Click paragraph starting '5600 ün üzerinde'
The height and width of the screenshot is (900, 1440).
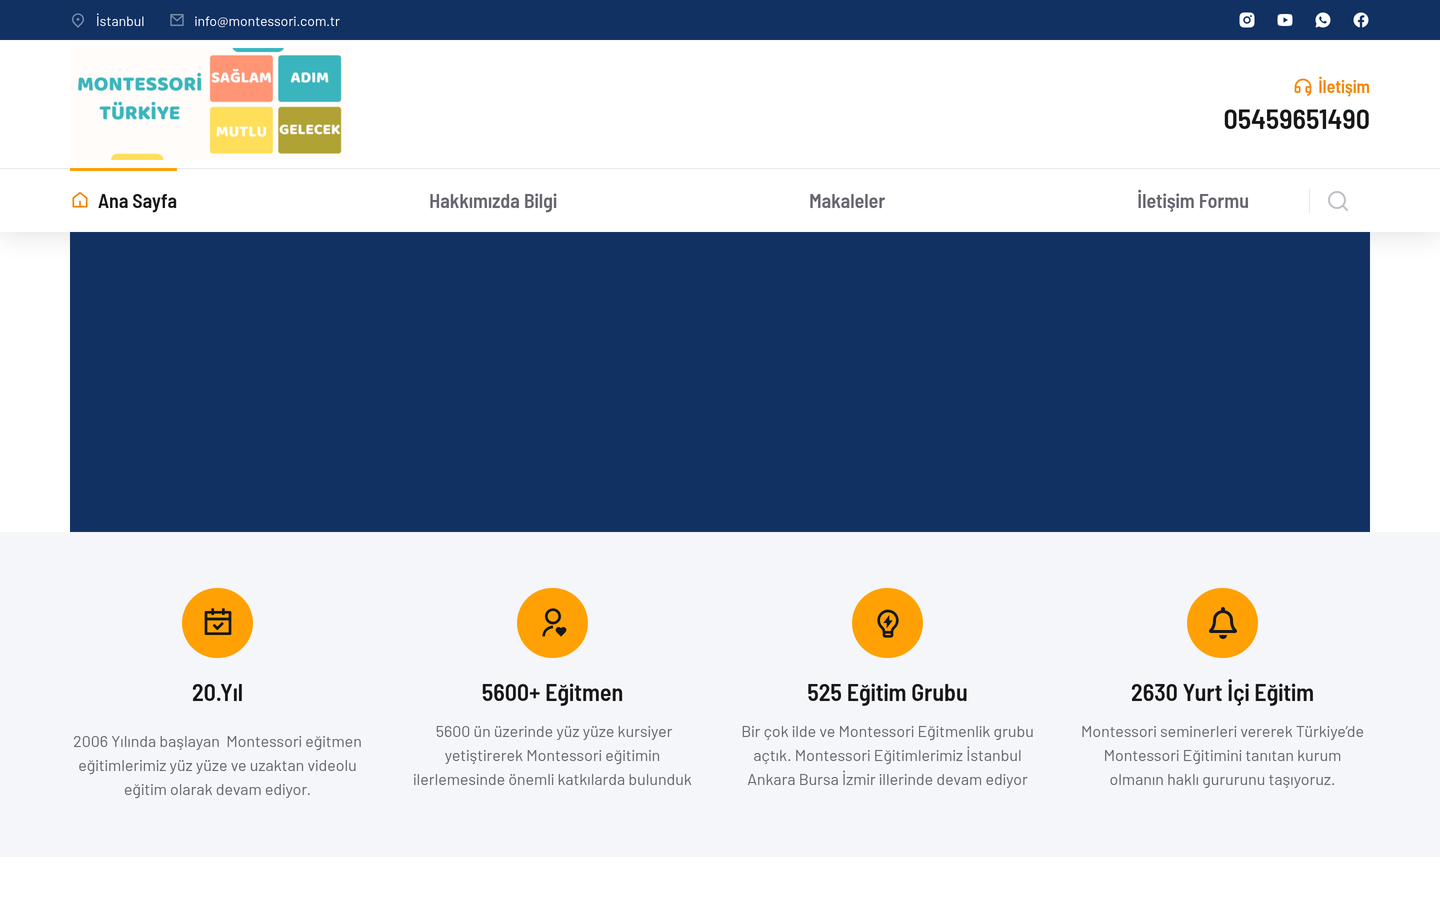[552, 755]
